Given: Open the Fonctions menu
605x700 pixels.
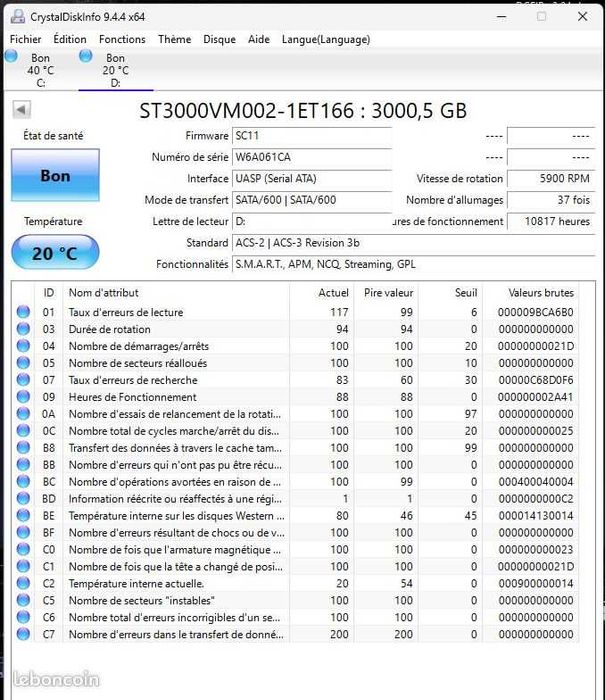Looking at the screenshot, I should click(122, 39).
